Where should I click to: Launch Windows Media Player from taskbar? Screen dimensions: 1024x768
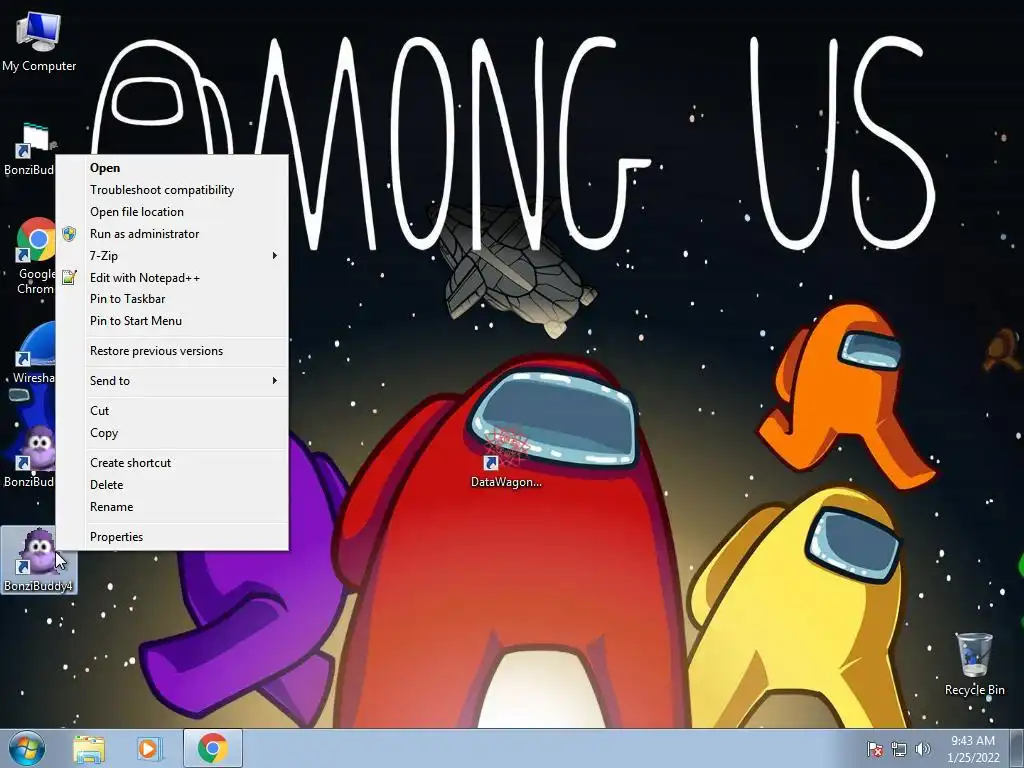(x=148, y=748)
